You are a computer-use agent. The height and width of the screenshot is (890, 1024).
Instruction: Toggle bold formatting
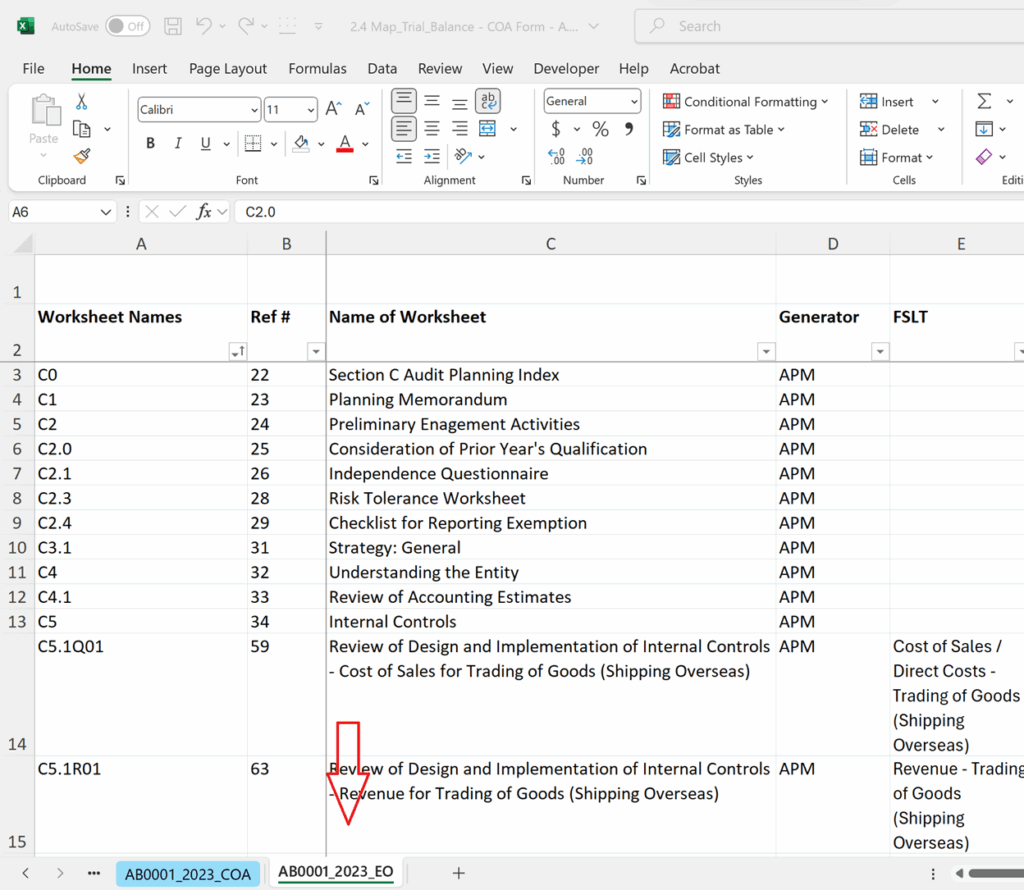click(150, 143)
